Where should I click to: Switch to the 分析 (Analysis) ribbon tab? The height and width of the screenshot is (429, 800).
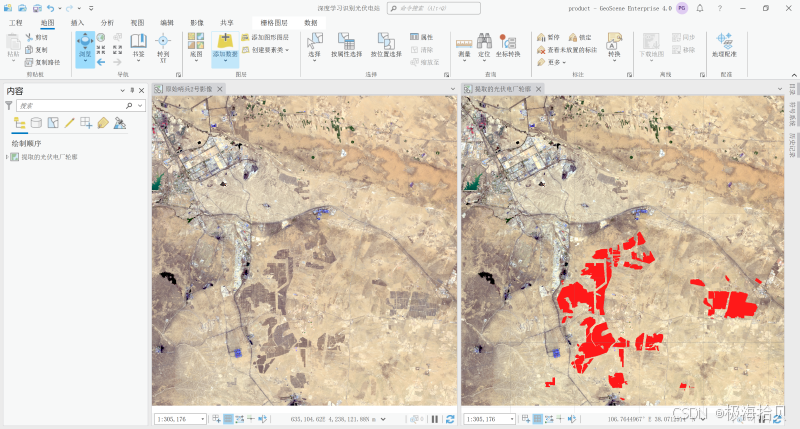coord(107,23)
